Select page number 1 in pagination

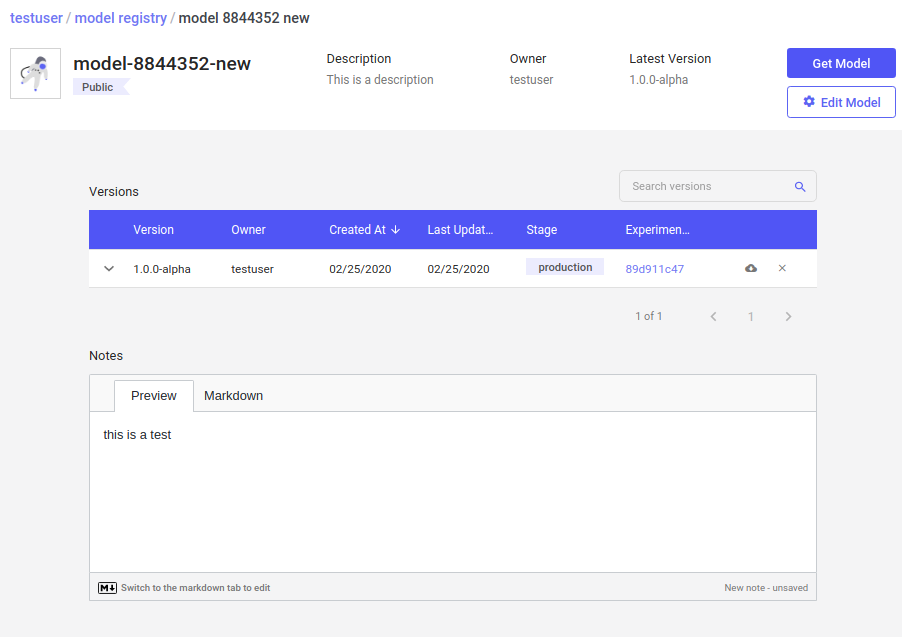pyautogui.click(x=751, y=316)
